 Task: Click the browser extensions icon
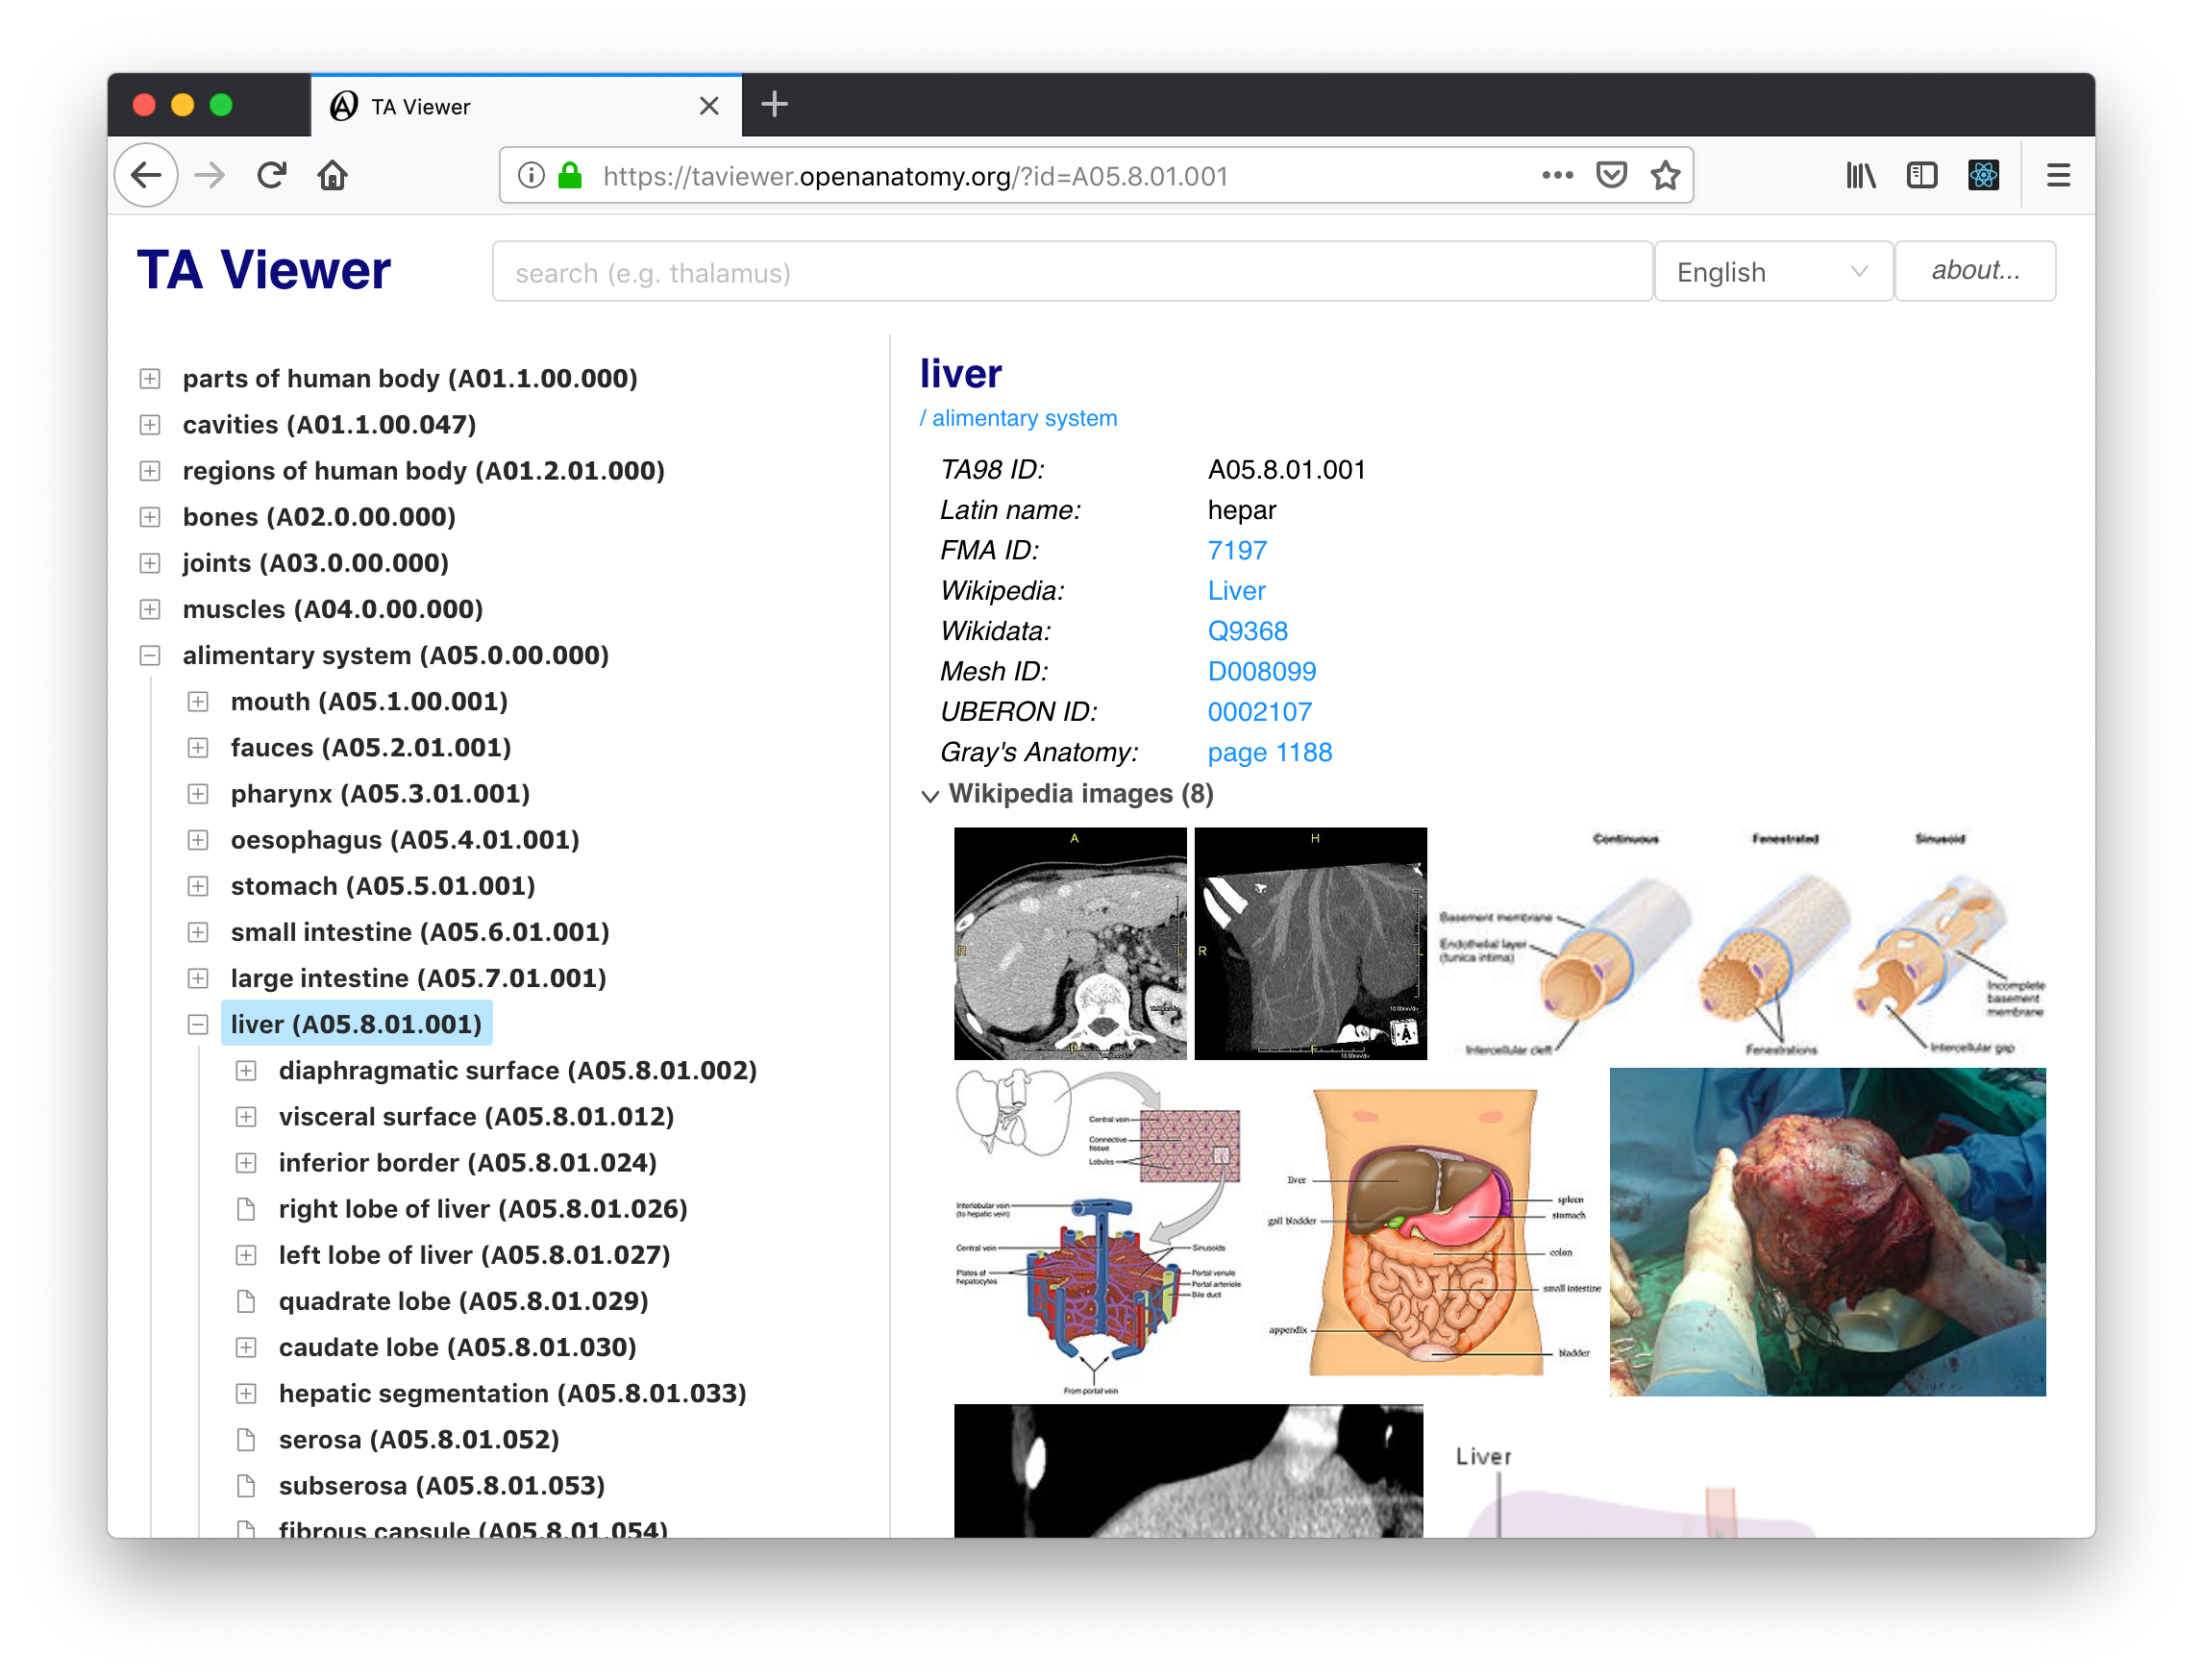point(1986,175)
